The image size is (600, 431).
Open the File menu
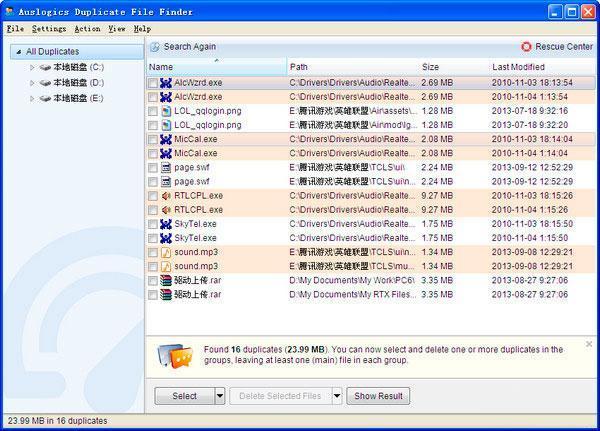pos(15,29)
